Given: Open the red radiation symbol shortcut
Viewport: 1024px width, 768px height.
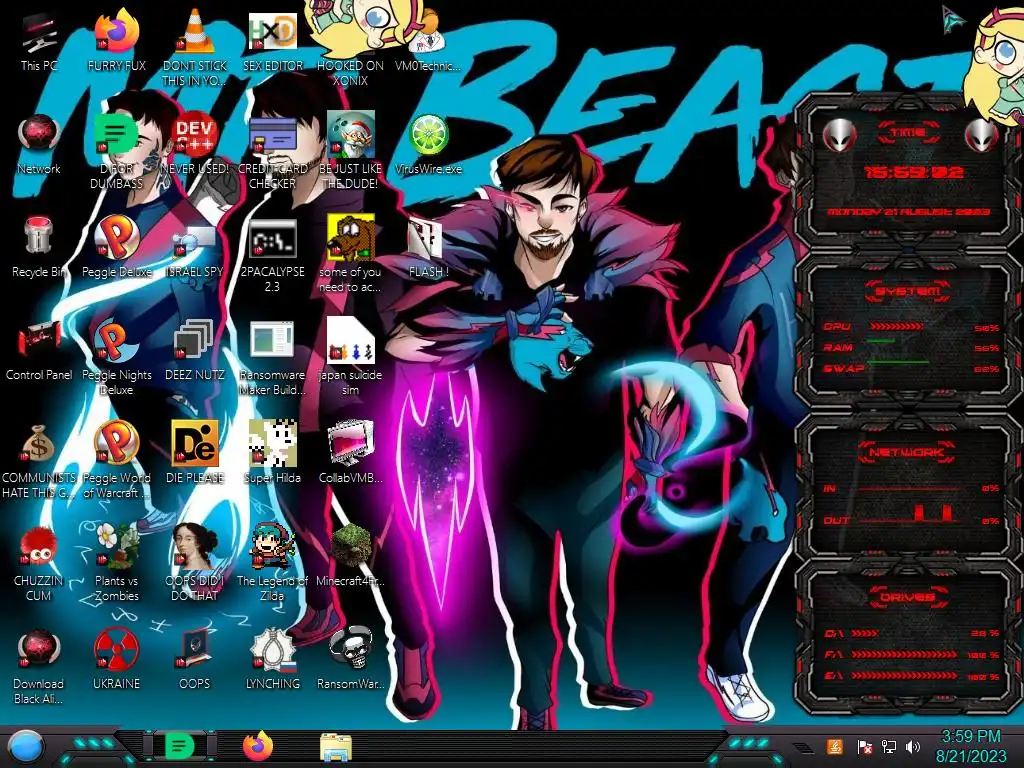Looking at the screenshot, I should pyautogui.click(x=116, y=660).
